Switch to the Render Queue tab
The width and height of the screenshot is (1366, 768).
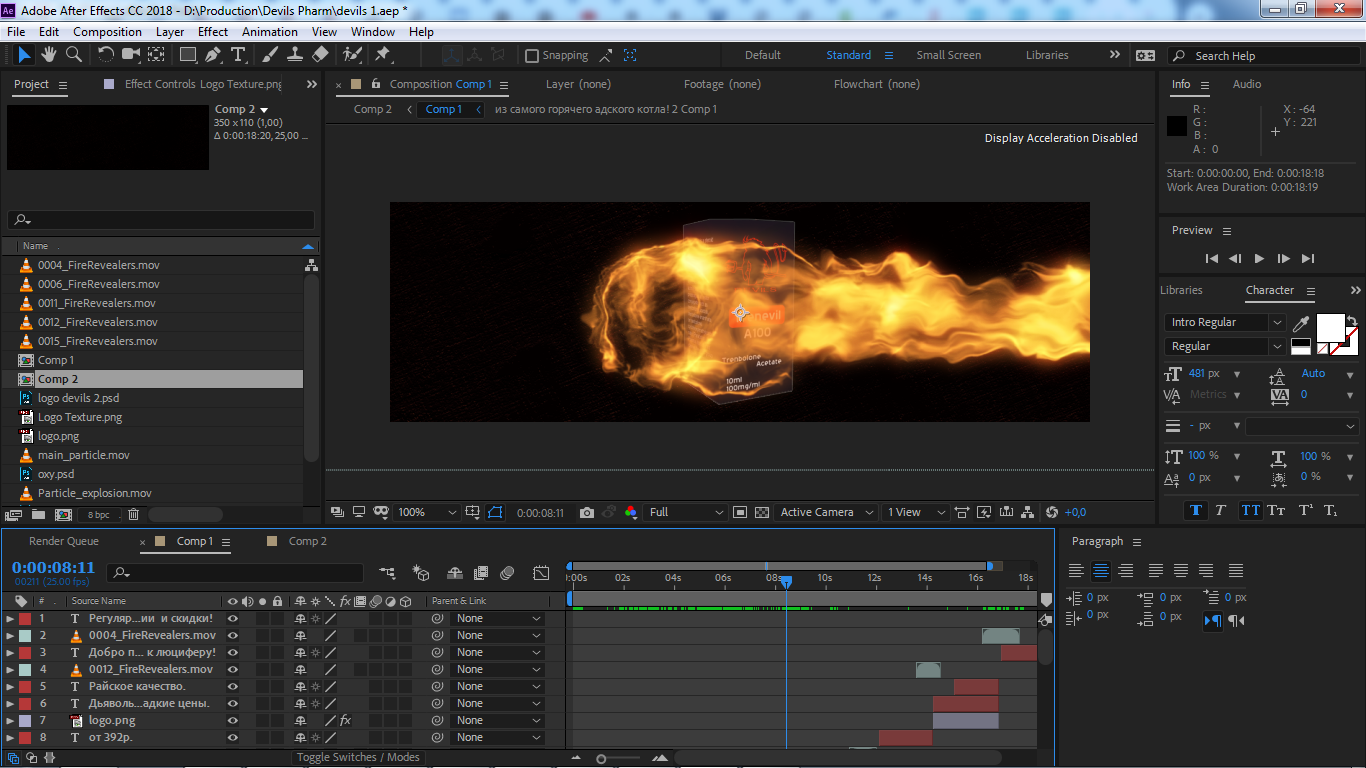[x=64, y=541]
